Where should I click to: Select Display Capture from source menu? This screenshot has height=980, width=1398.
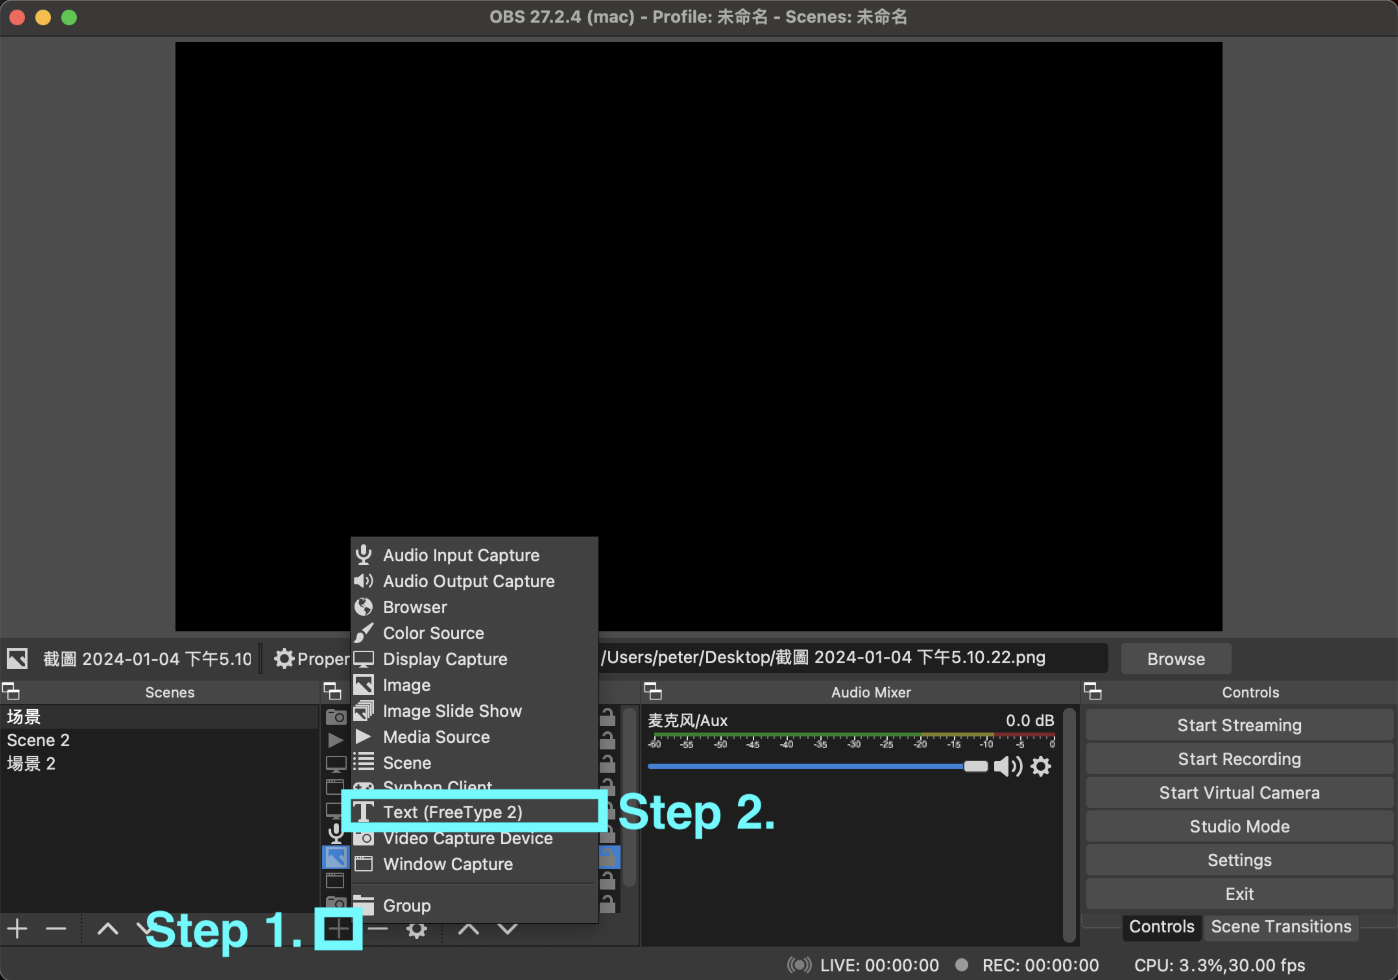[x=445, y=659]
